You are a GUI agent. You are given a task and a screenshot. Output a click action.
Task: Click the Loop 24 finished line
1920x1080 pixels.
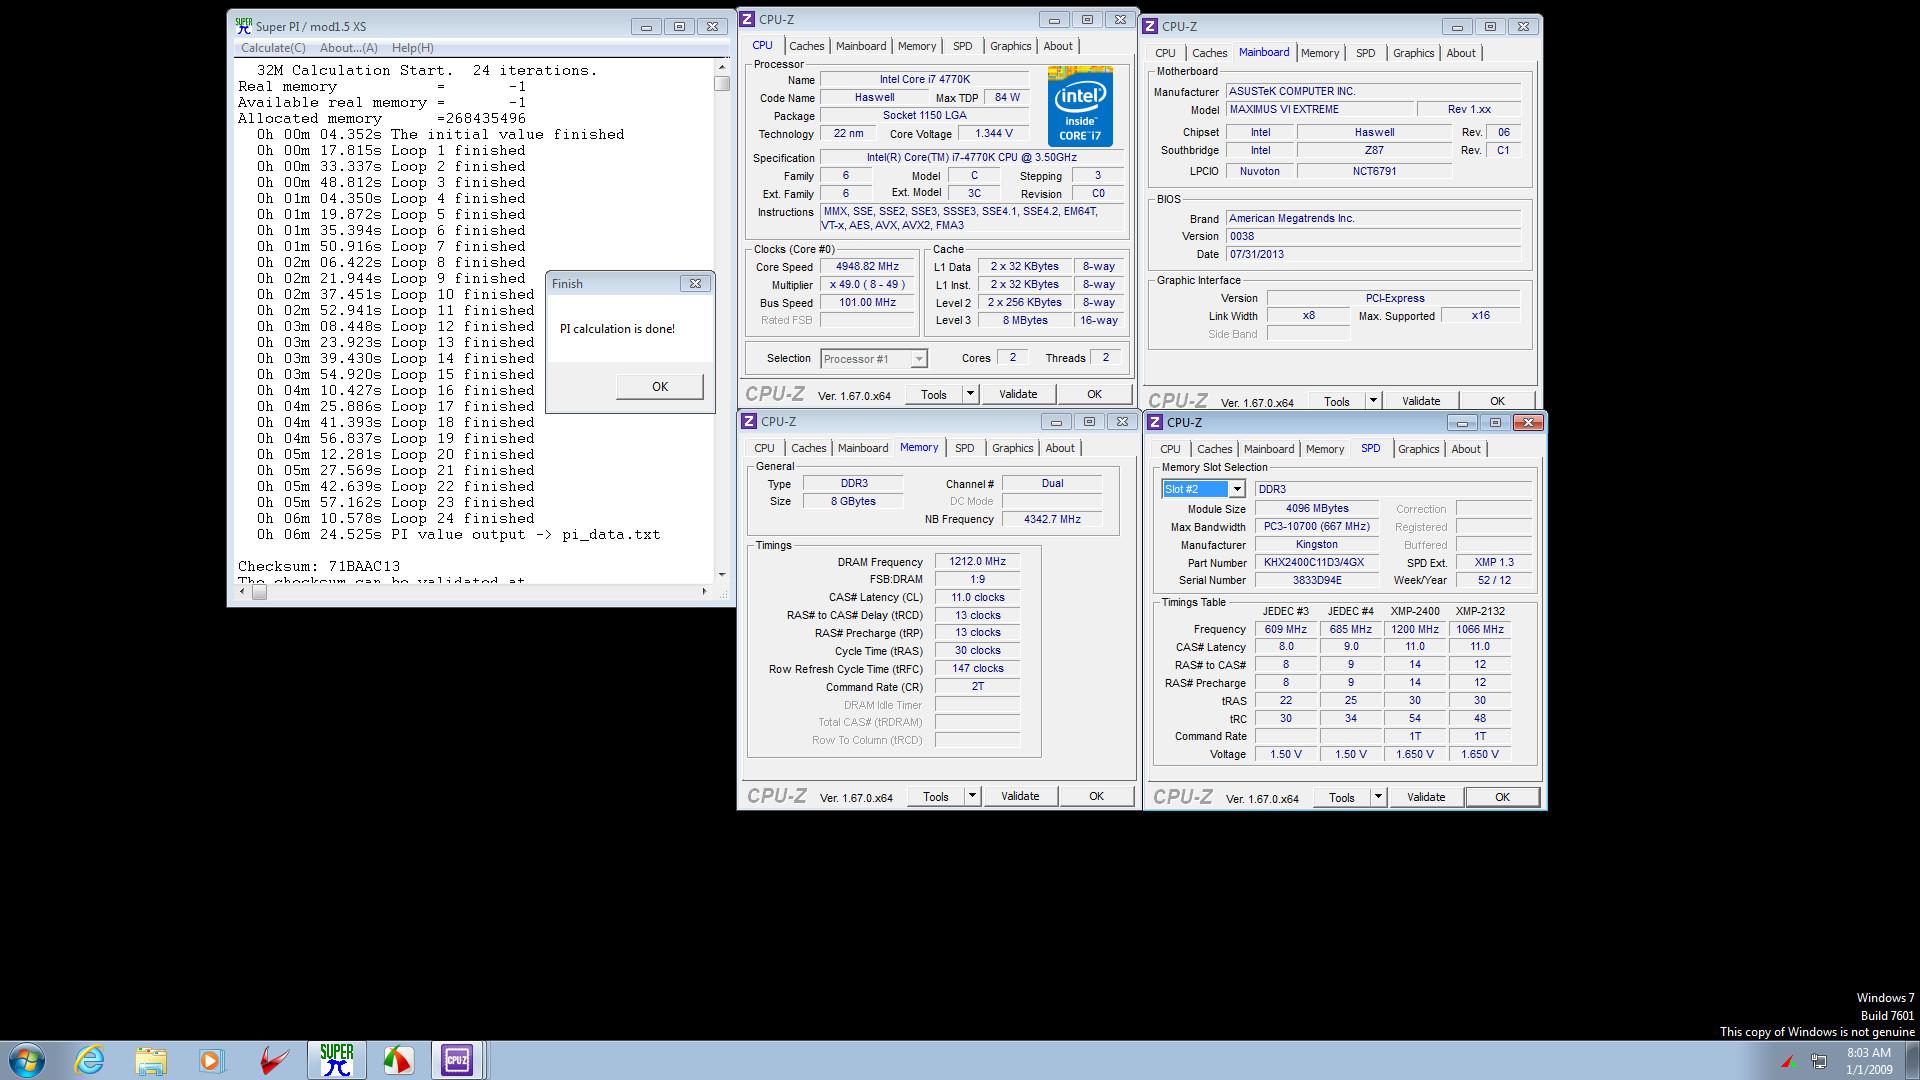396,518
